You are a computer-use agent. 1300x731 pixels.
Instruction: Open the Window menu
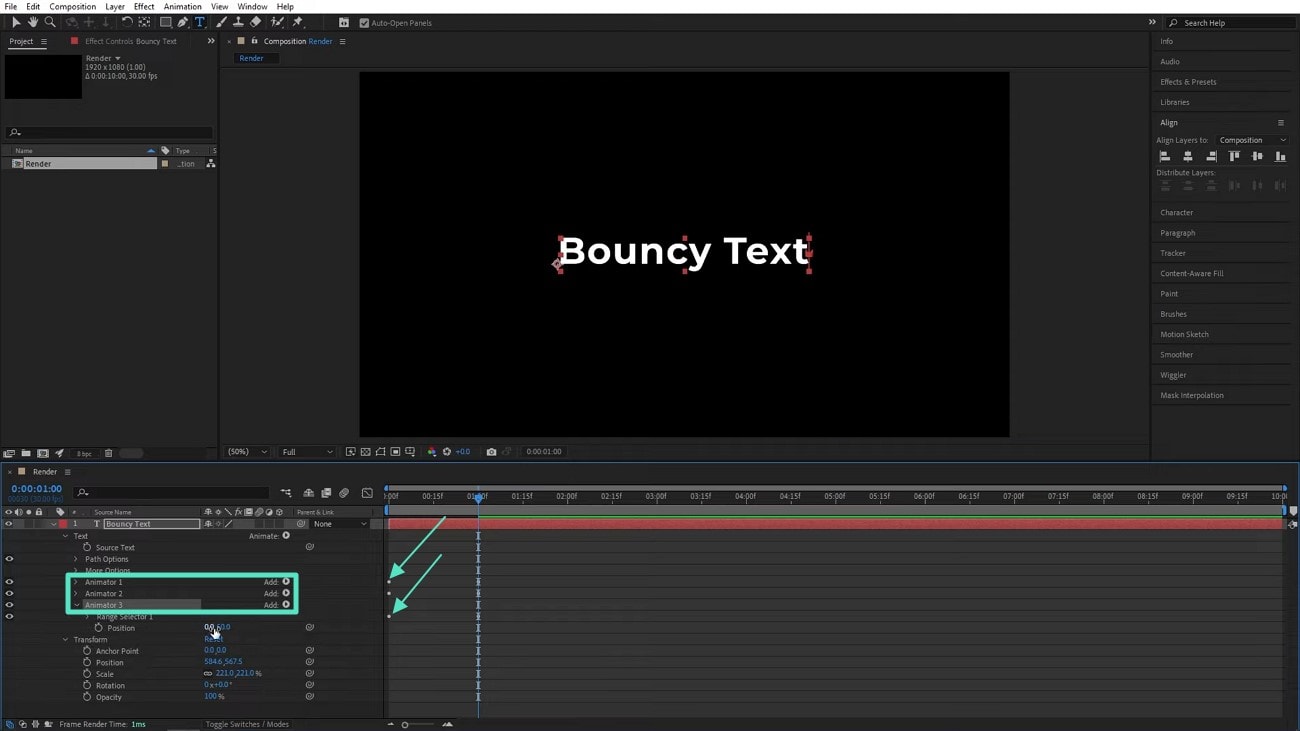click(252, 7)
